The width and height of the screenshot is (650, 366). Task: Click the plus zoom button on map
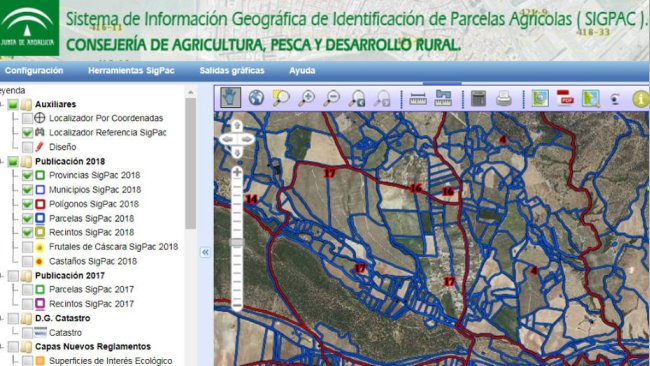[237, 172]
